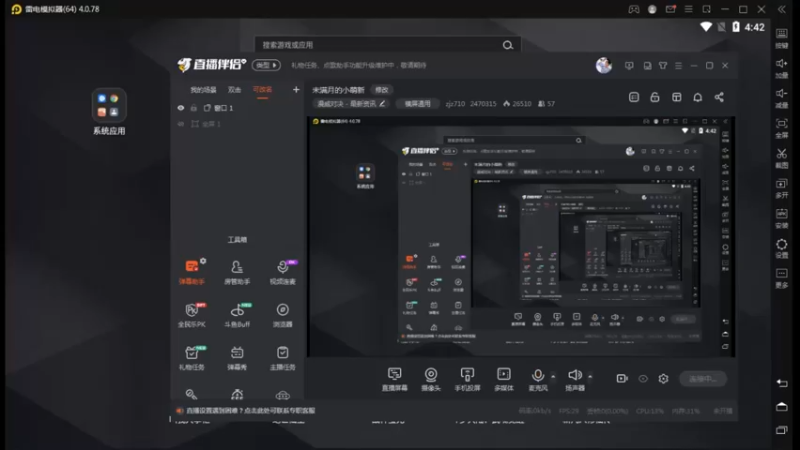Open feedback message icon in title bar
This screenshot has width=800, height=450.
[x=629, y=66]
